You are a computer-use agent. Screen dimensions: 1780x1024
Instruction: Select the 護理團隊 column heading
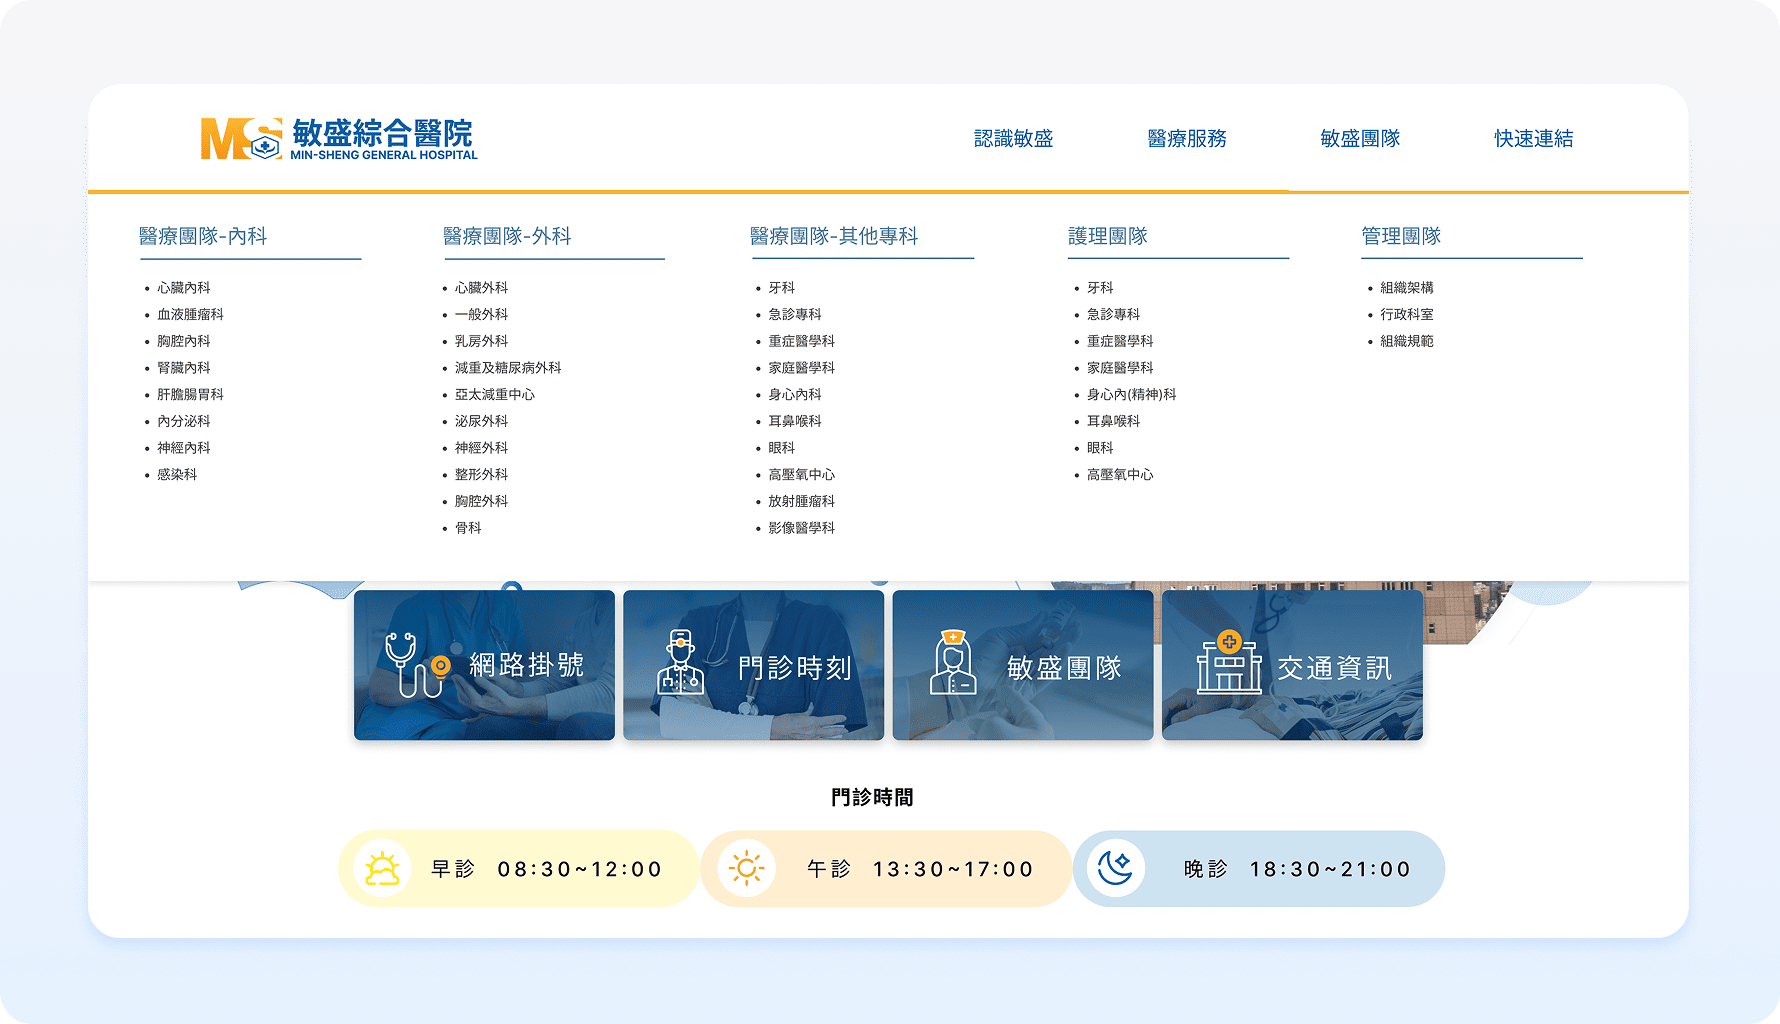click(x=1108, y=236)
